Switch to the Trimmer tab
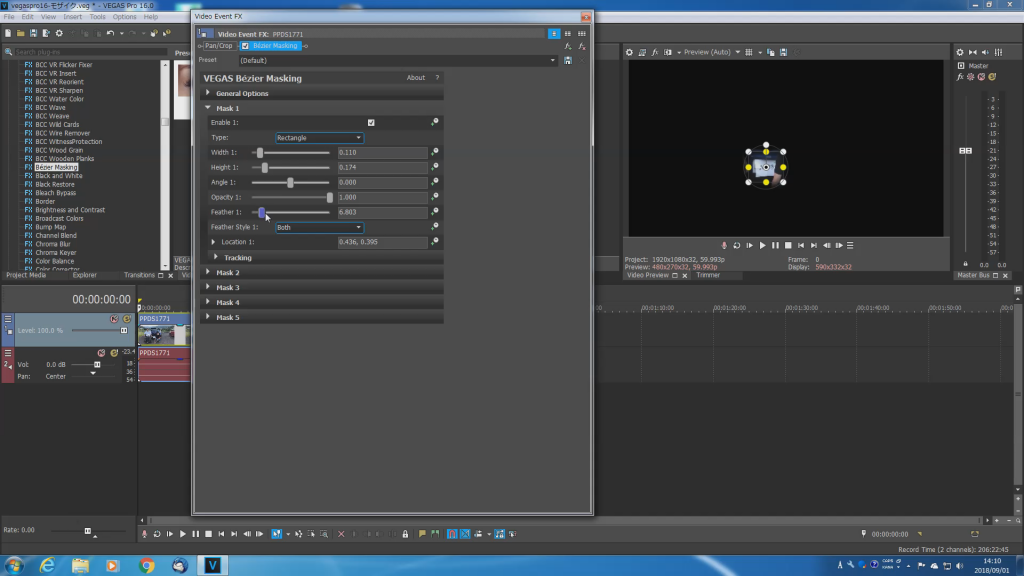The height and width of the screenshot is (576, 1024). (708, 275)
